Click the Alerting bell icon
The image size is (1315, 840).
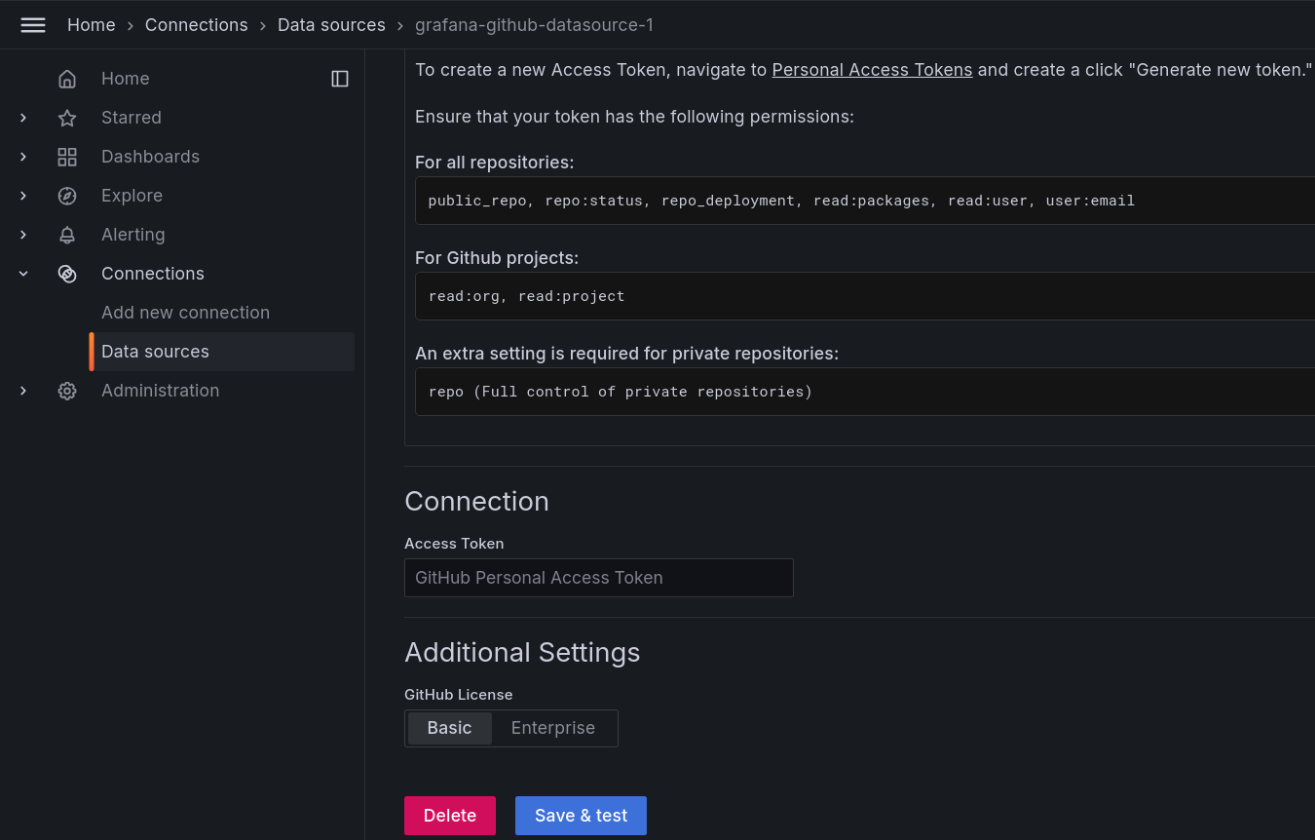click(67, 235)
